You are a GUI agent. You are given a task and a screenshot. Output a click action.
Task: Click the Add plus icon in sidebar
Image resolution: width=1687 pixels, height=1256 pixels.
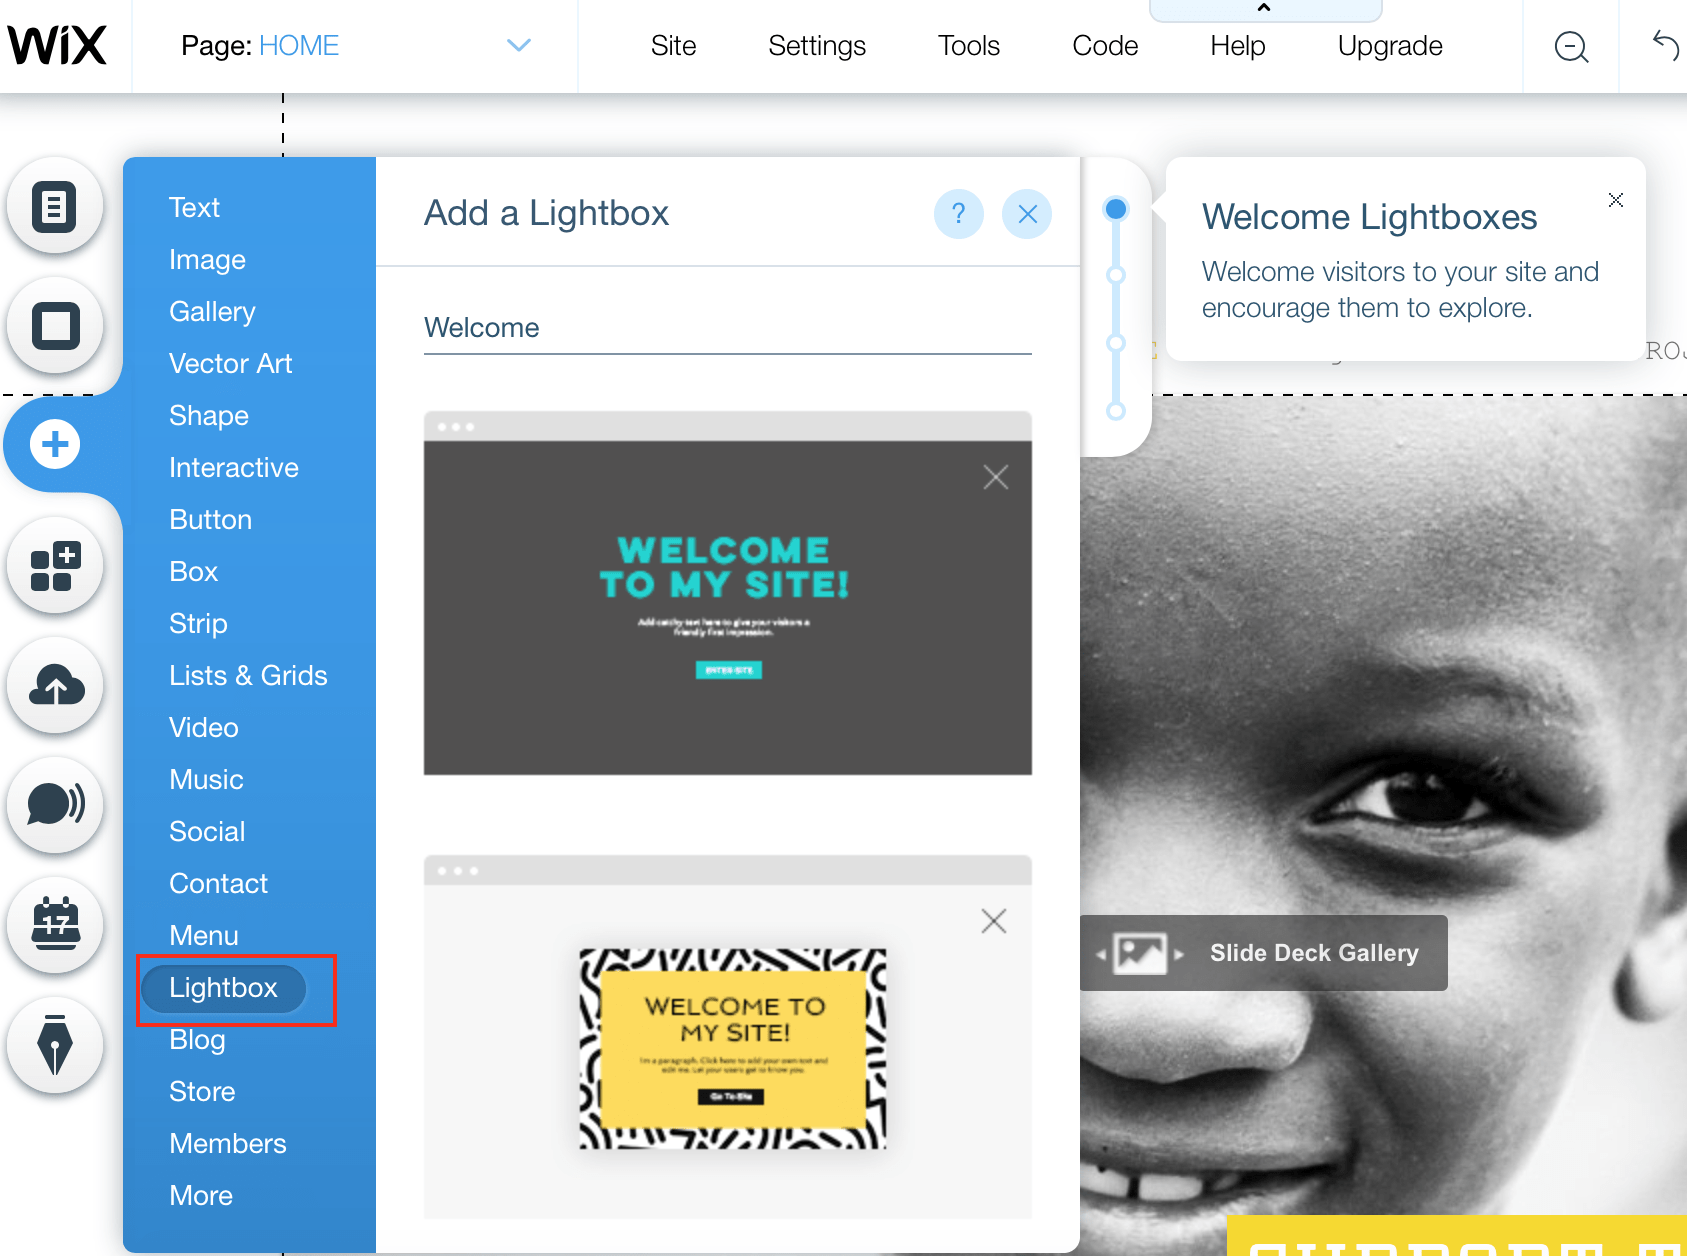[x=55, y=444]
